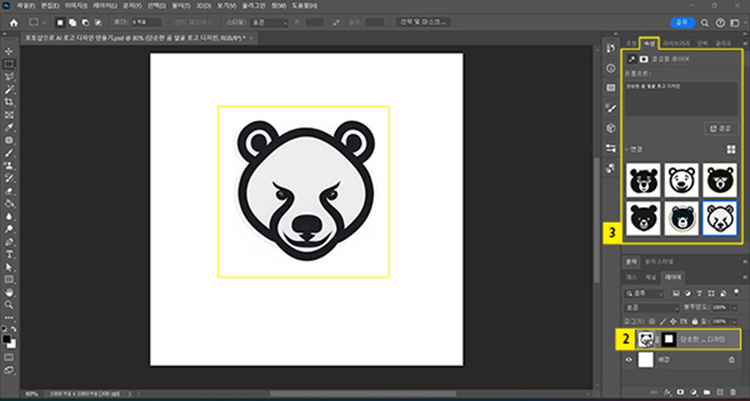Click the blue Share button
The width and height of the screenshot is (750, 401).
683,22
